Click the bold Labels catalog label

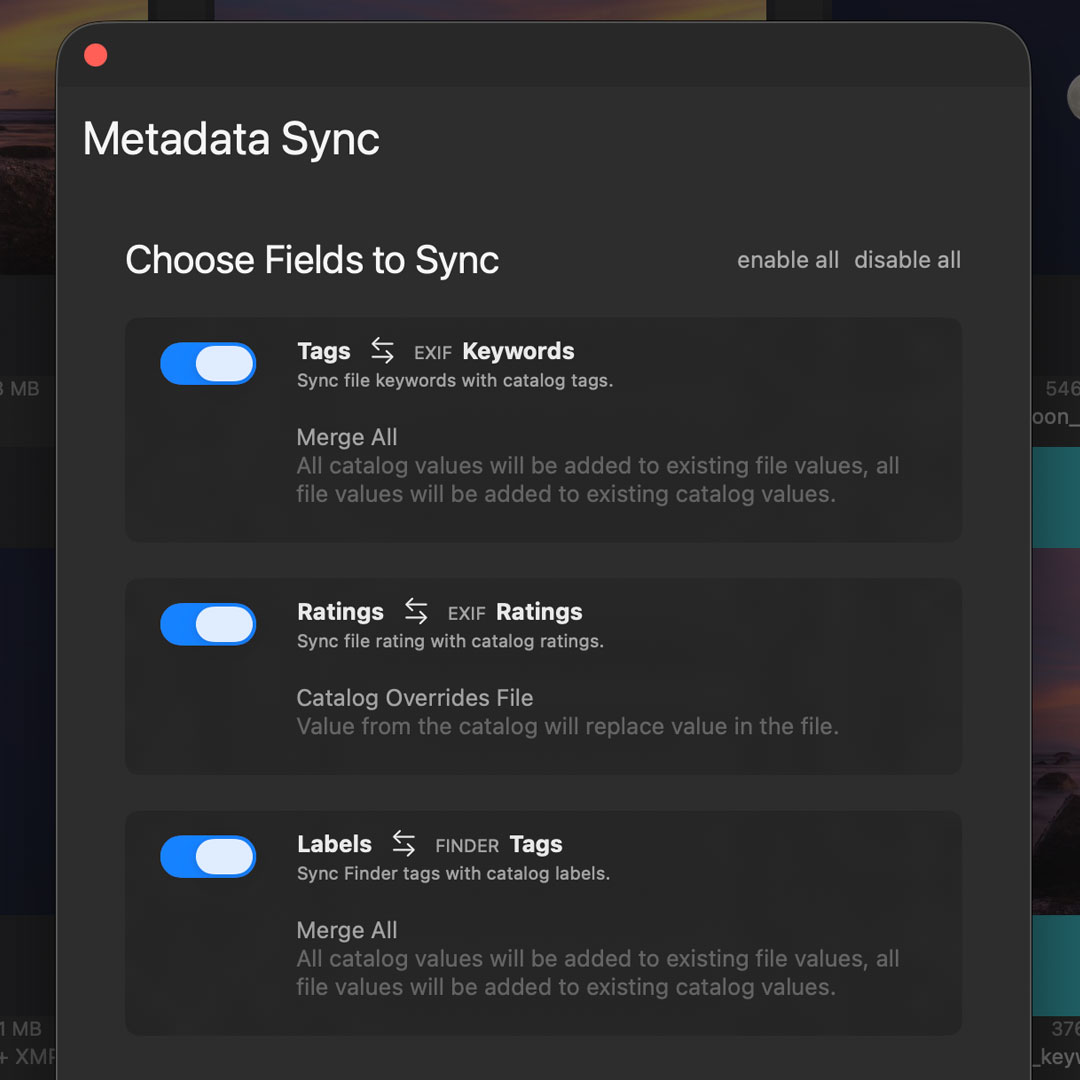[334, 844]
